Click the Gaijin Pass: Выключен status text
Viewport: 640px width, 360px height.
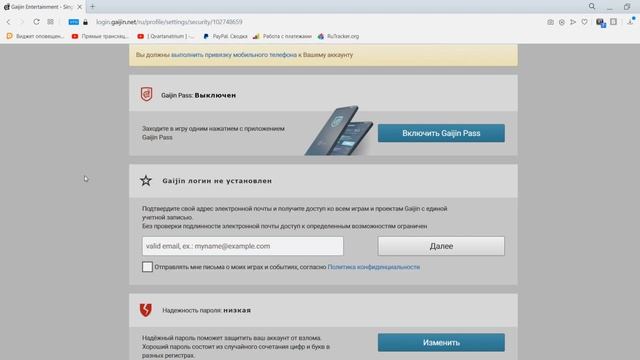[x=198, y=95]
